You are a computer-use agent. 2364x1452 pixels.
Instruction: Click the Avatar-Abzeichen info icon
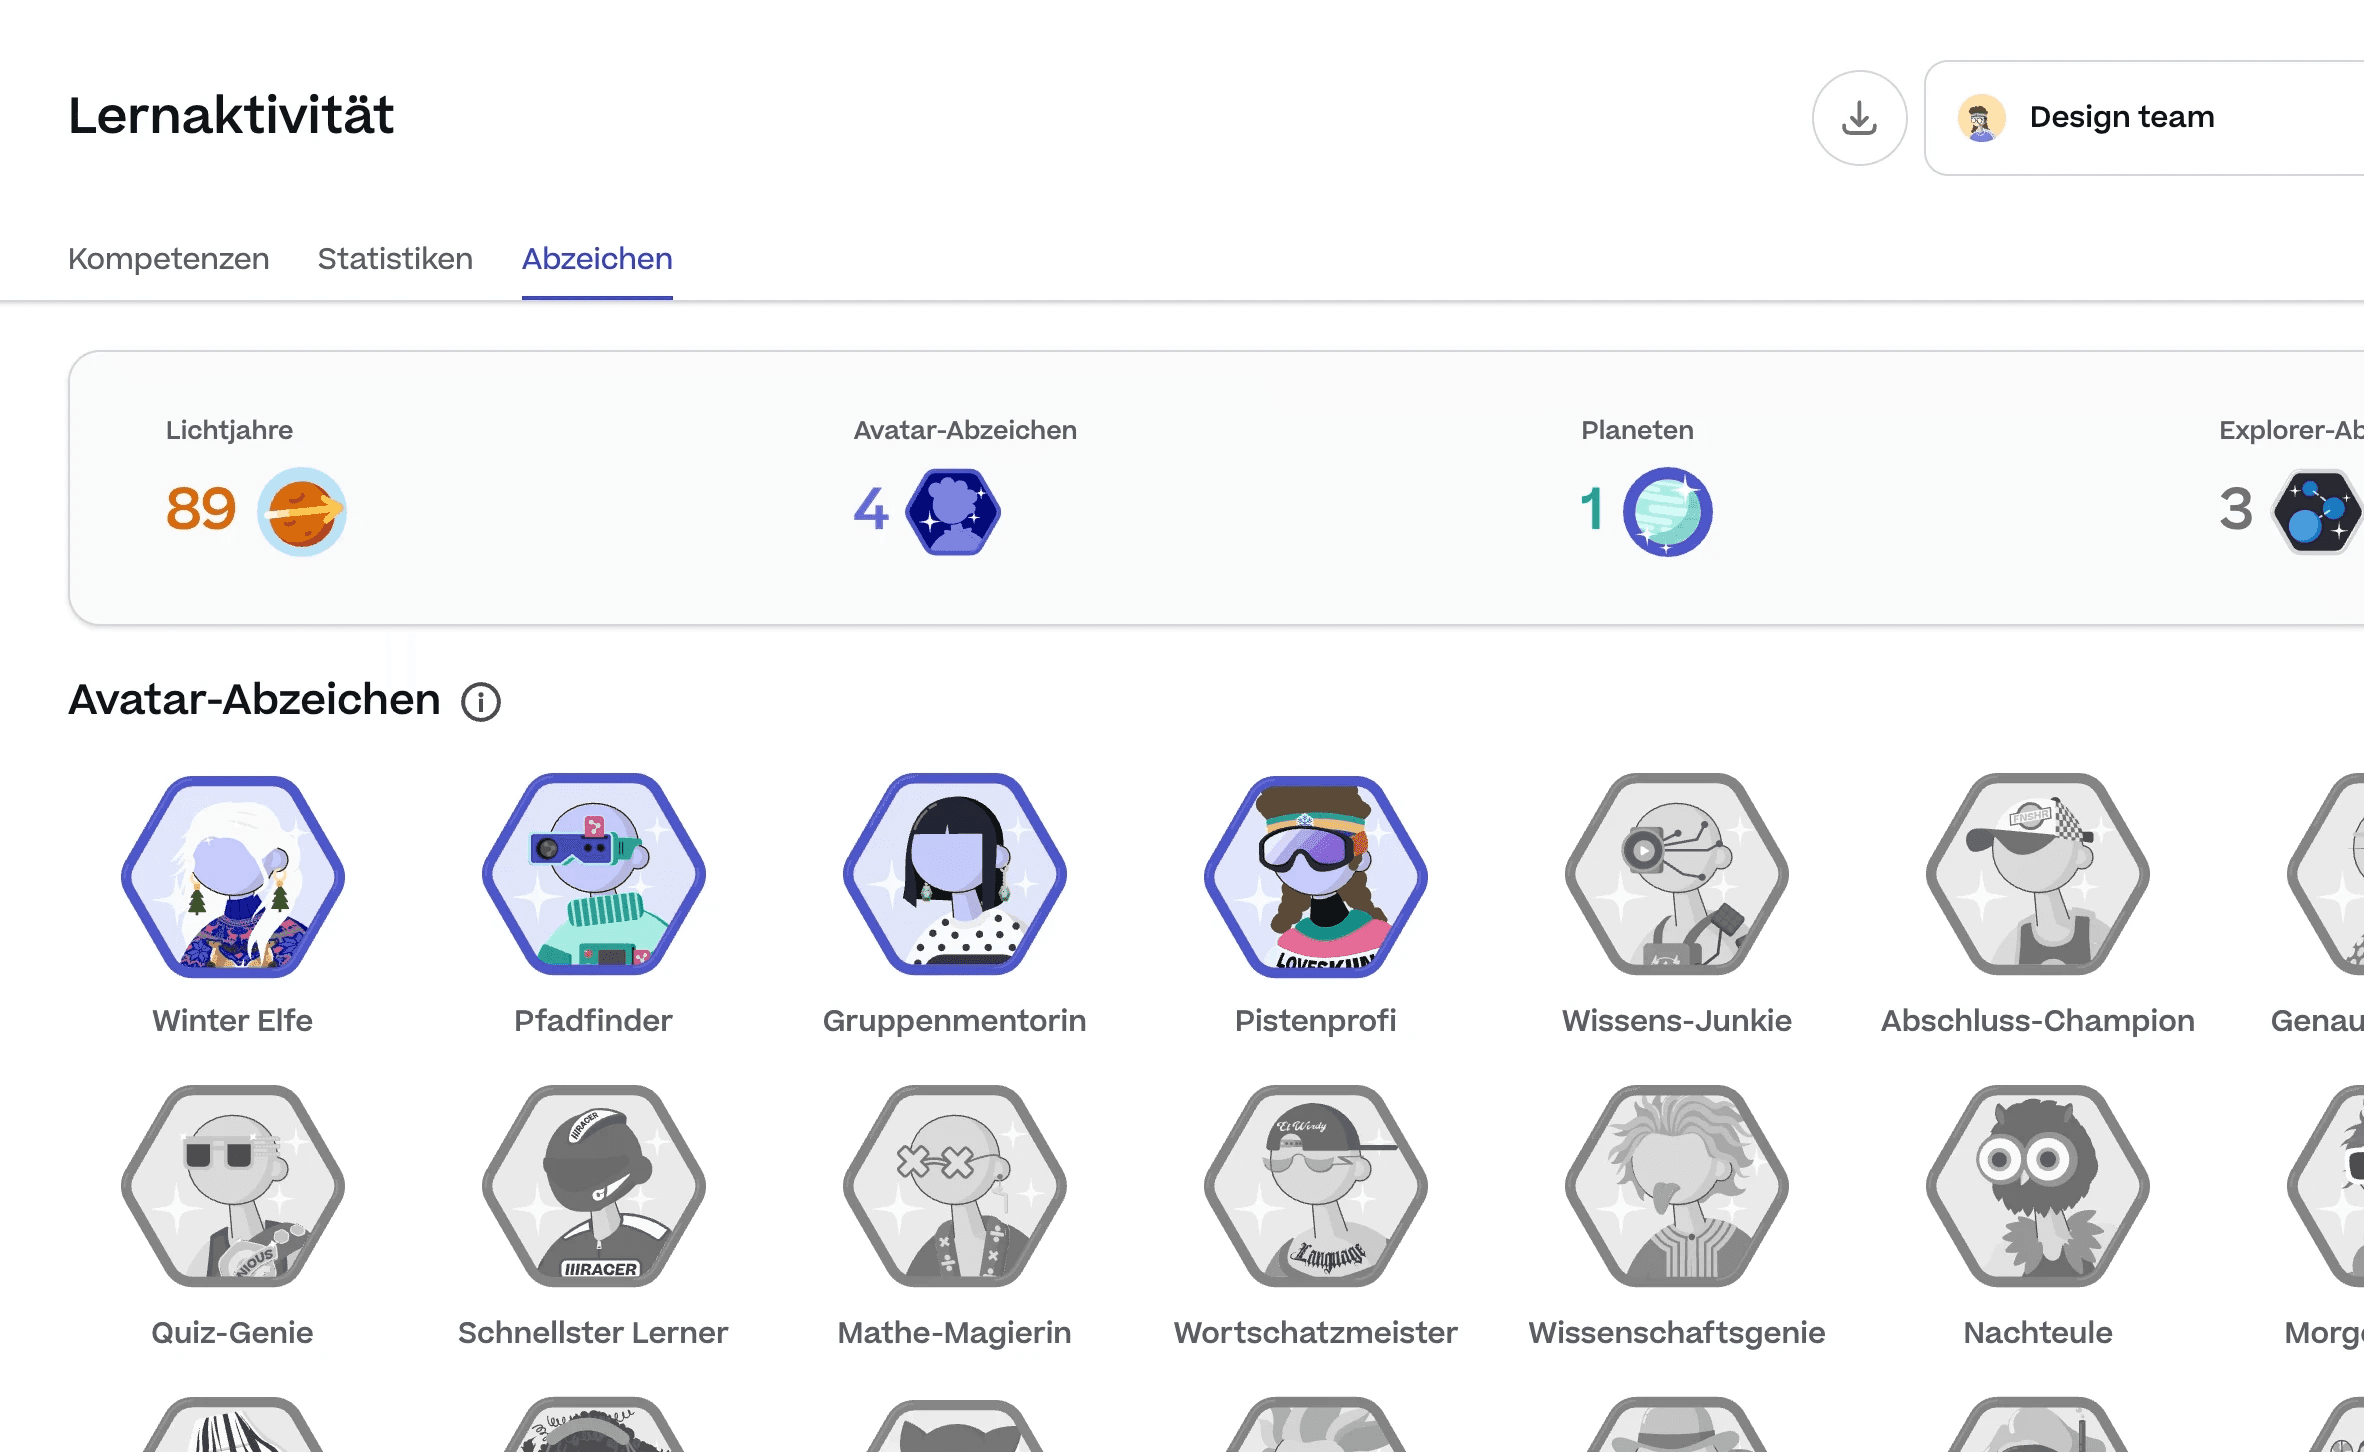(x=481, y=702)
